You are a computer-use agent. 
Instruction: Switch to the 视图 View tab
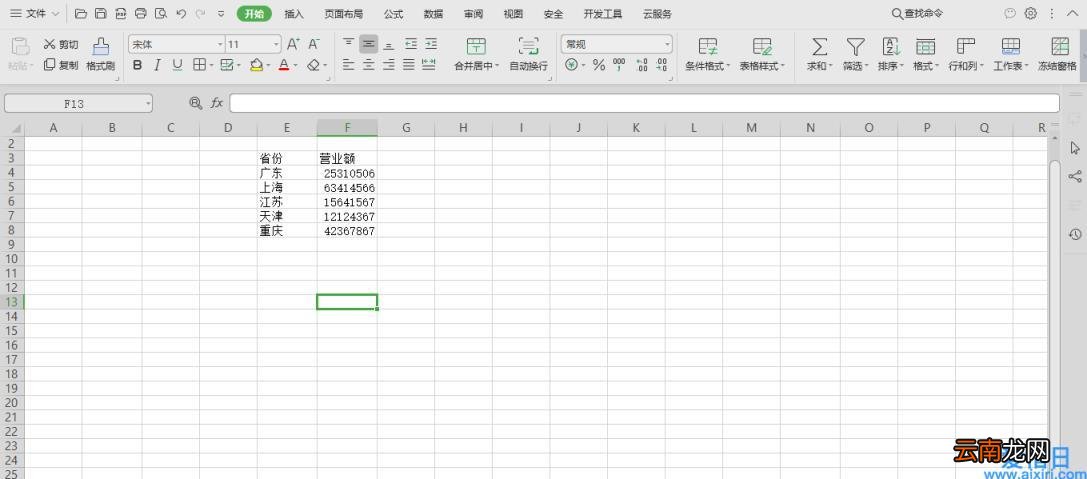513,14
